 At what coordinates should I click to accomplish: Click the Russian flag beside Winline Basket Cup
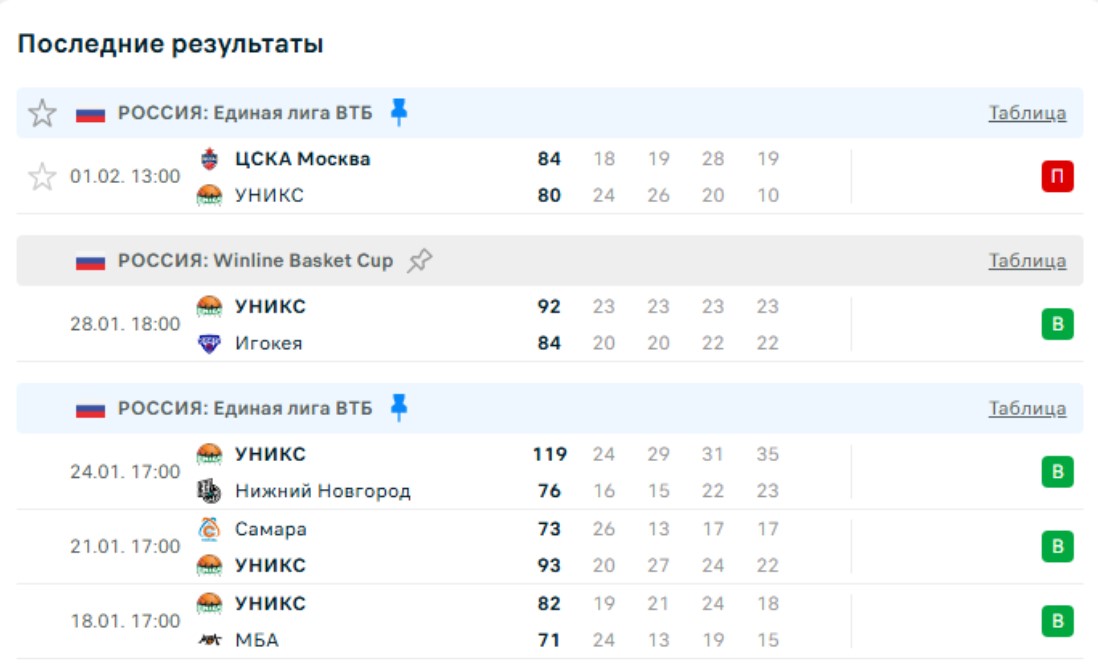click(x=90, y=262)
